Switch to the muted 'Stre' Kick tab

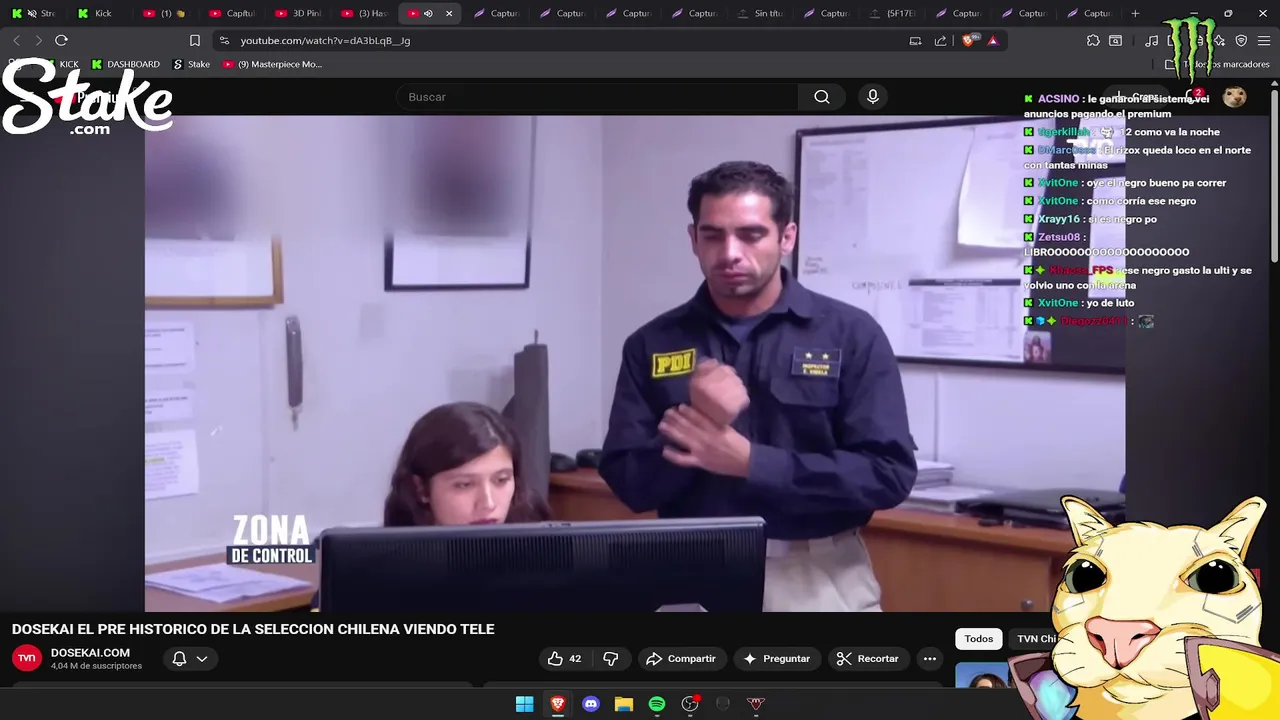point(34,14)
